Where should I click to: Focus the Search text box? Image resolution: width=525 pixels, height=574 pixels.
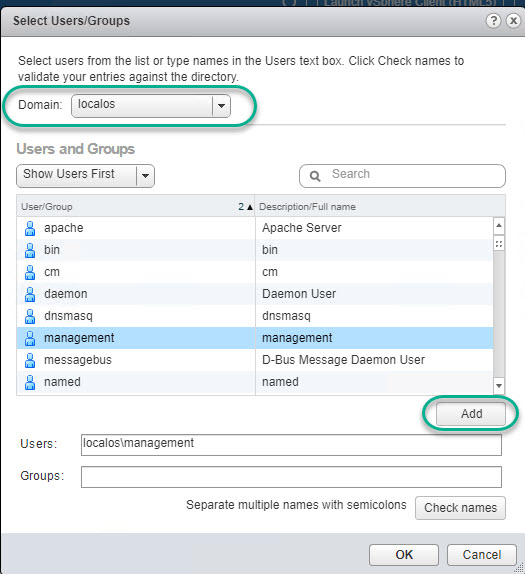[402, 176]
